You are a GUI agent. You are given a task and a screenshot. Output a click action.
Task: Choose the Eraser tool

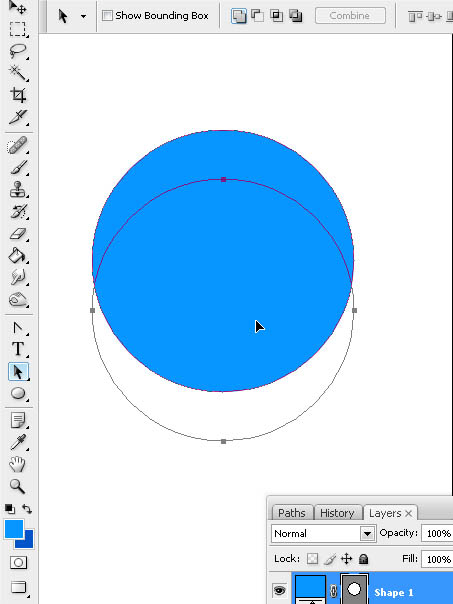click(x=18, y=234)
